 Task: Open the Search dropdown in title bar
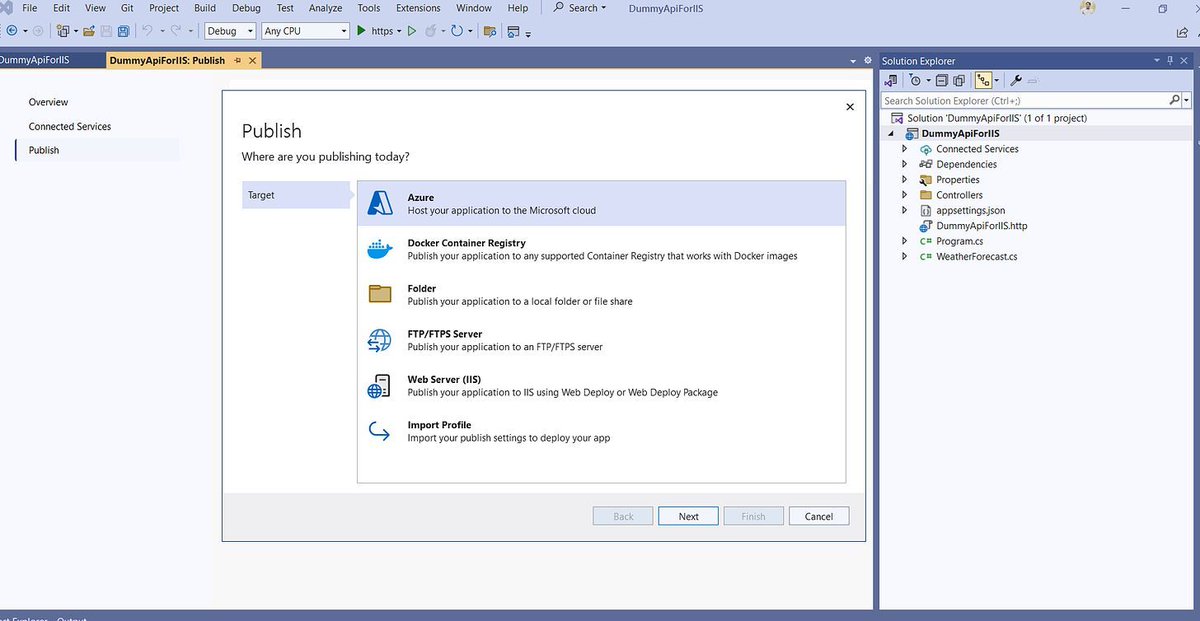582,8
